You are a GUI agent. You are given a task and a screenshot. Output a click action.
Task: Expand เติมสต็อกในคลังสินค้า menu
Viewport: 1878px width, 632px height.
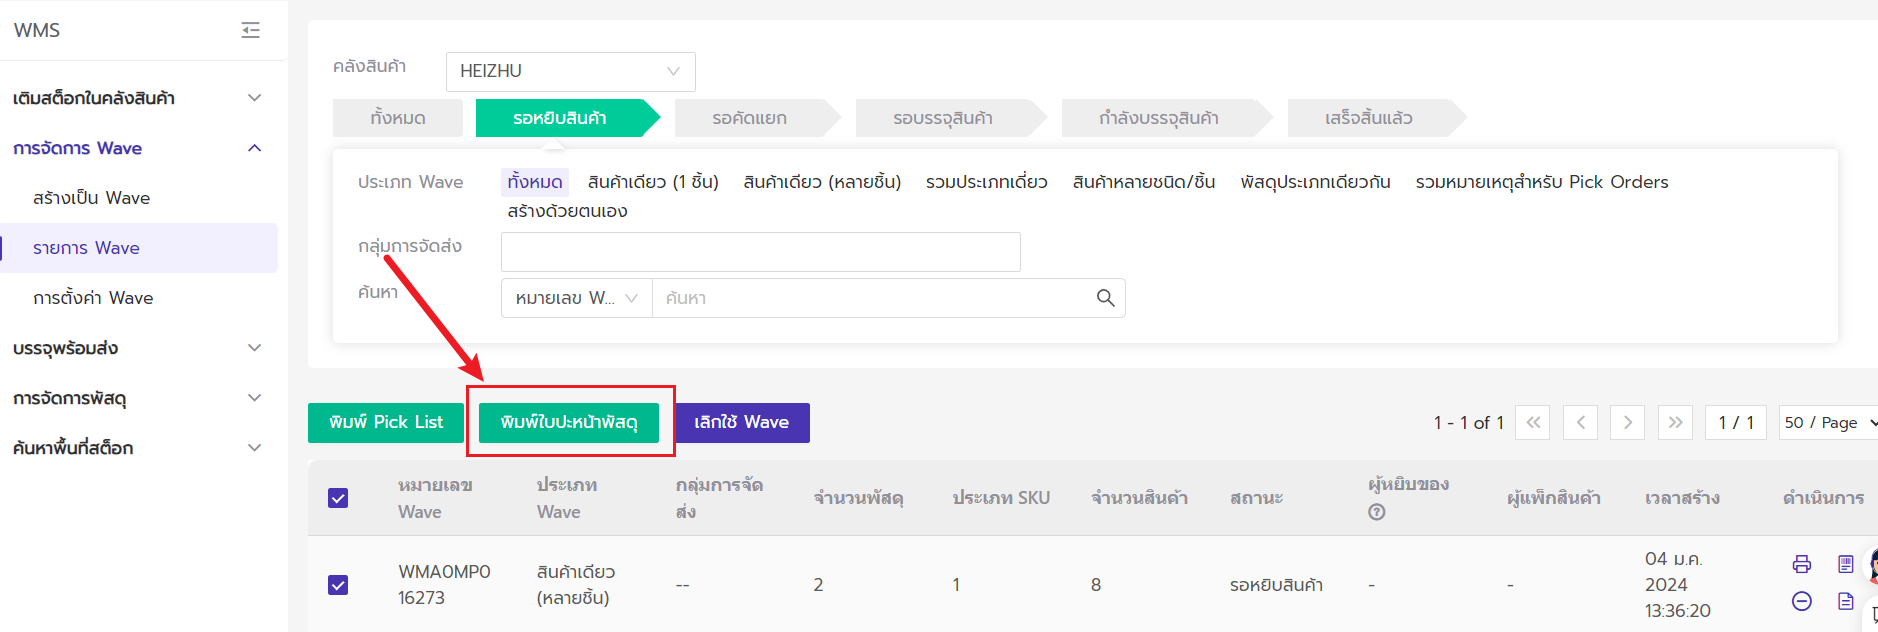pos(139,98)
